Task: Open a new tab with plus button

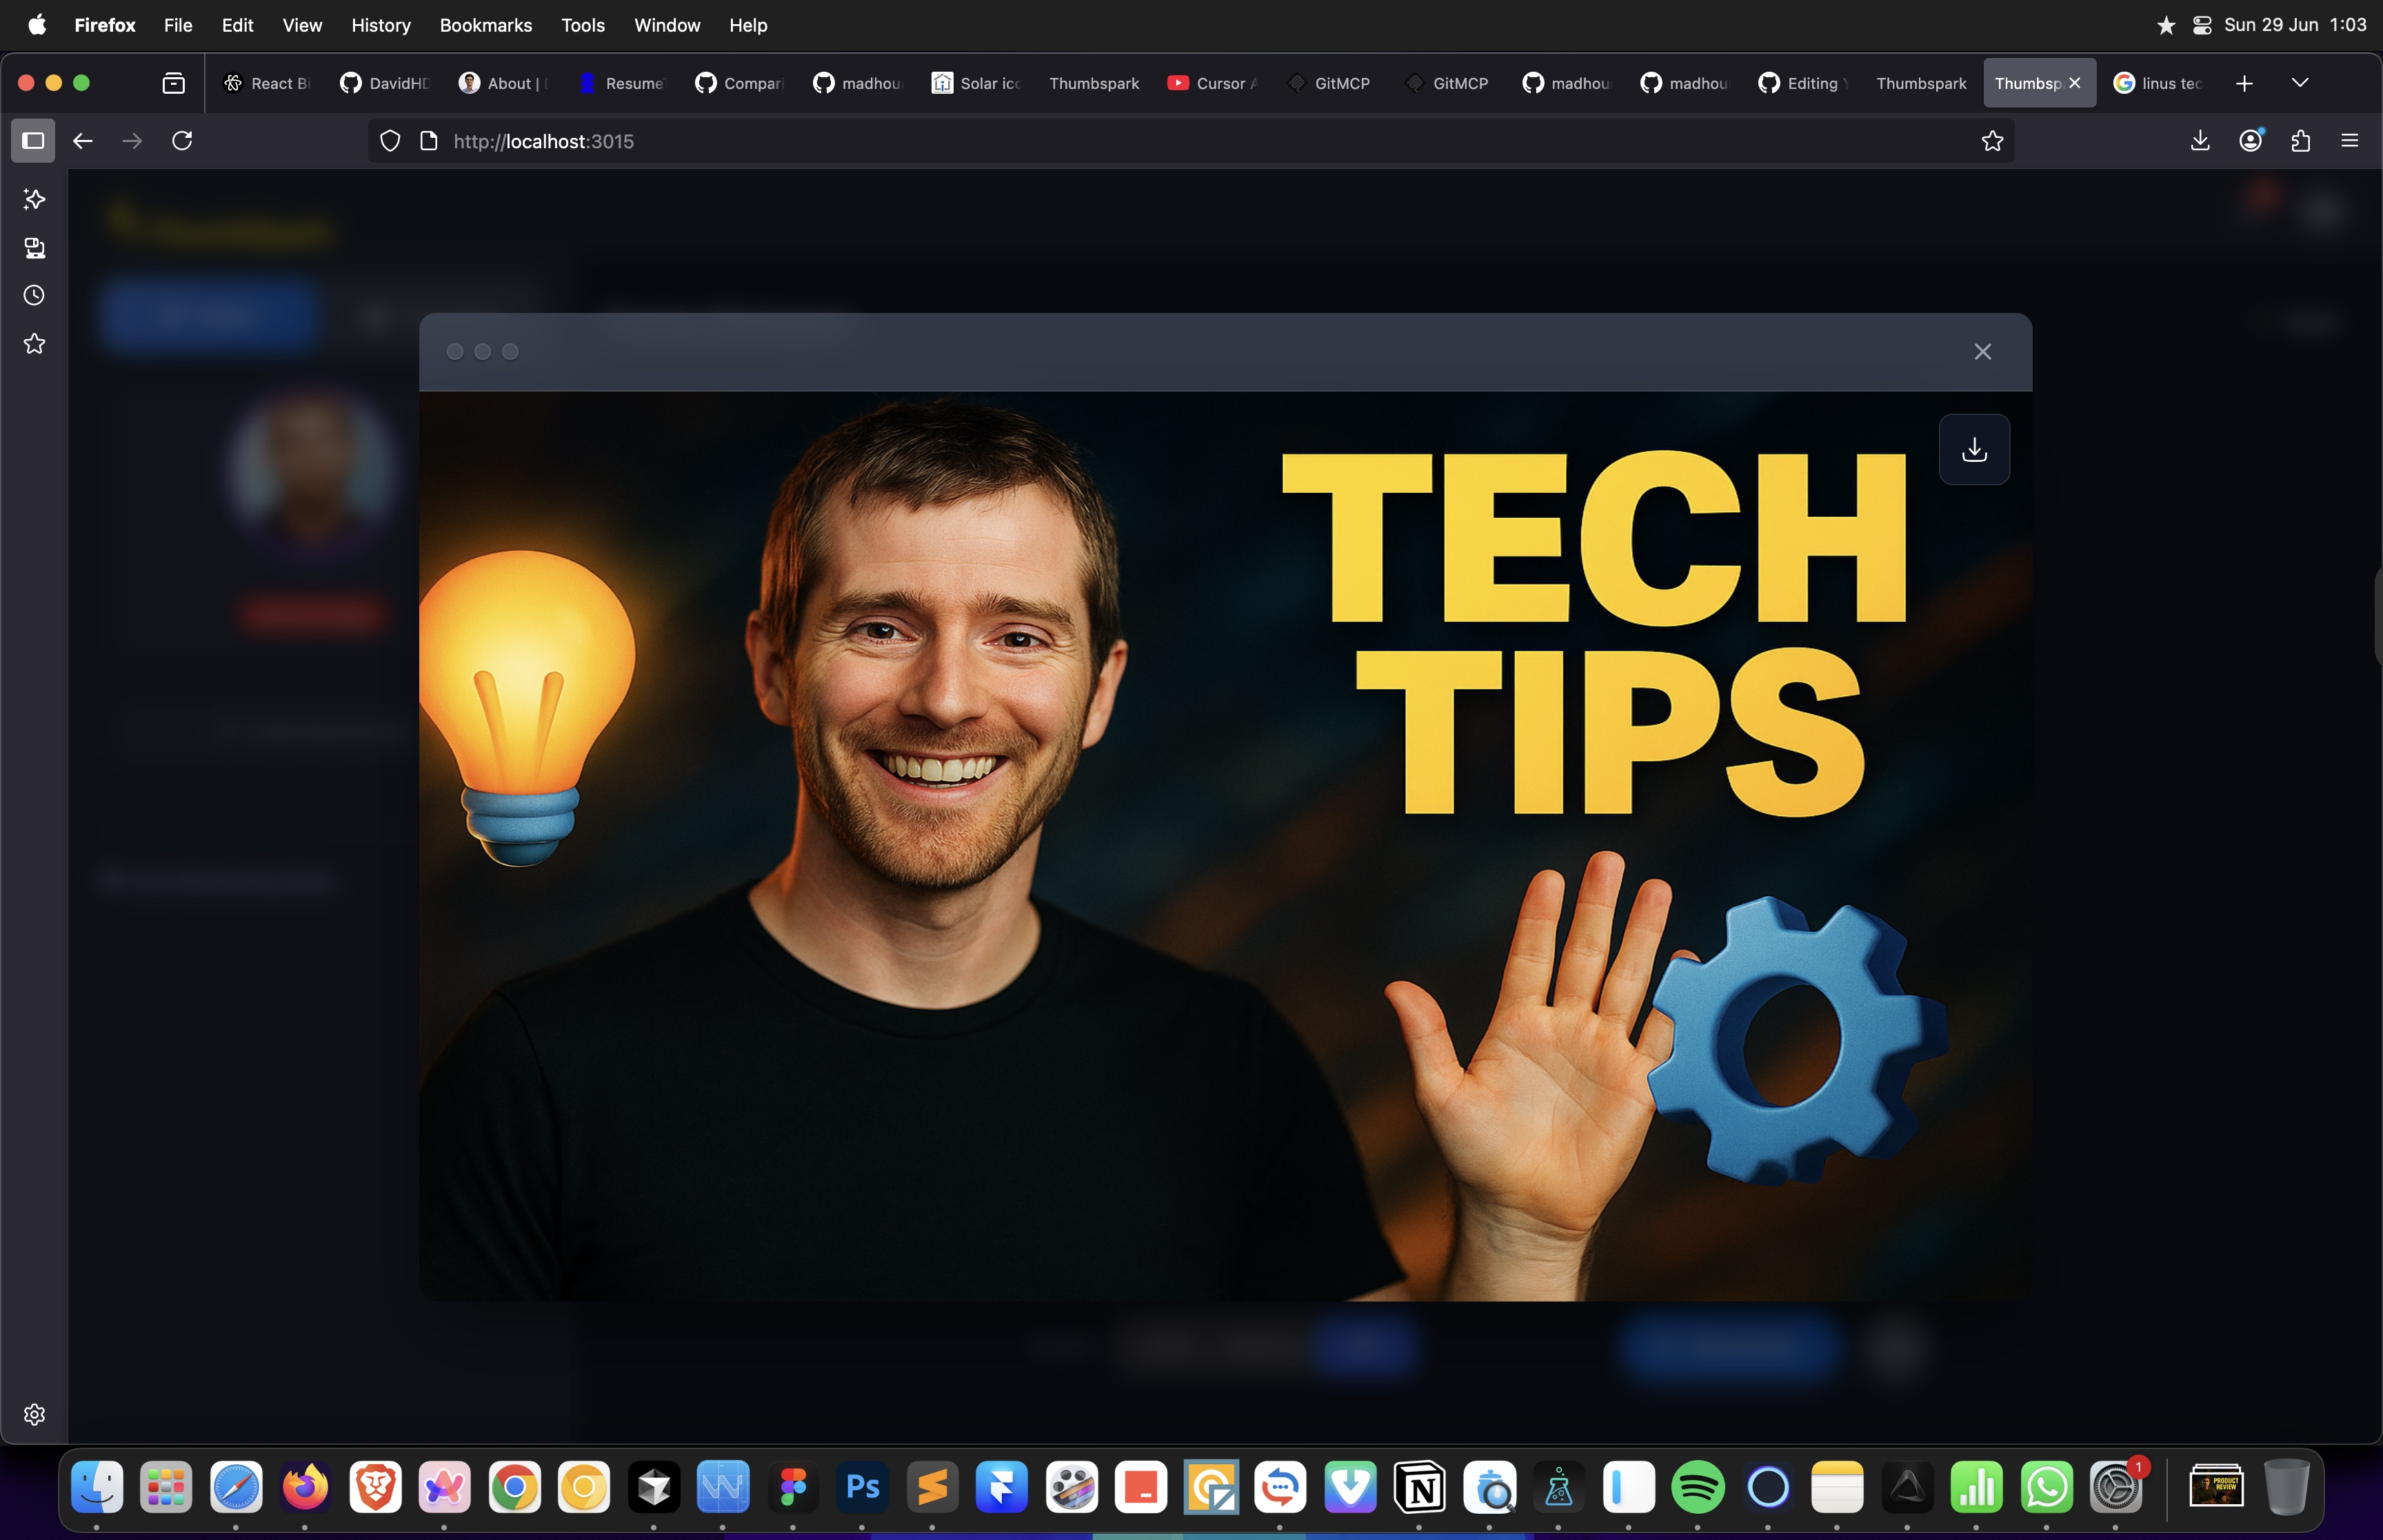Action: (x=2244, y=83)
